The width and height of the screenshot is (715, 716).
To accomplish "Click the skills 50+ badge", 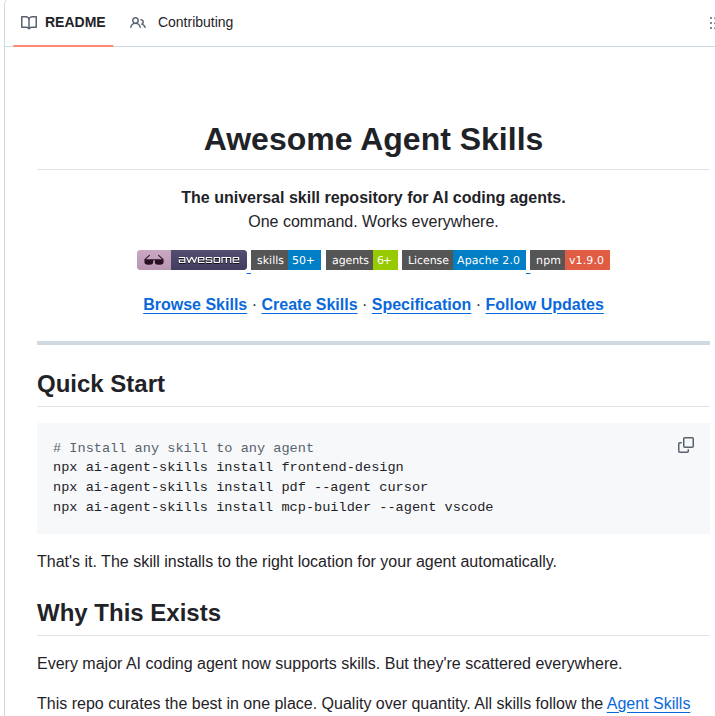I will pos(286,260).
